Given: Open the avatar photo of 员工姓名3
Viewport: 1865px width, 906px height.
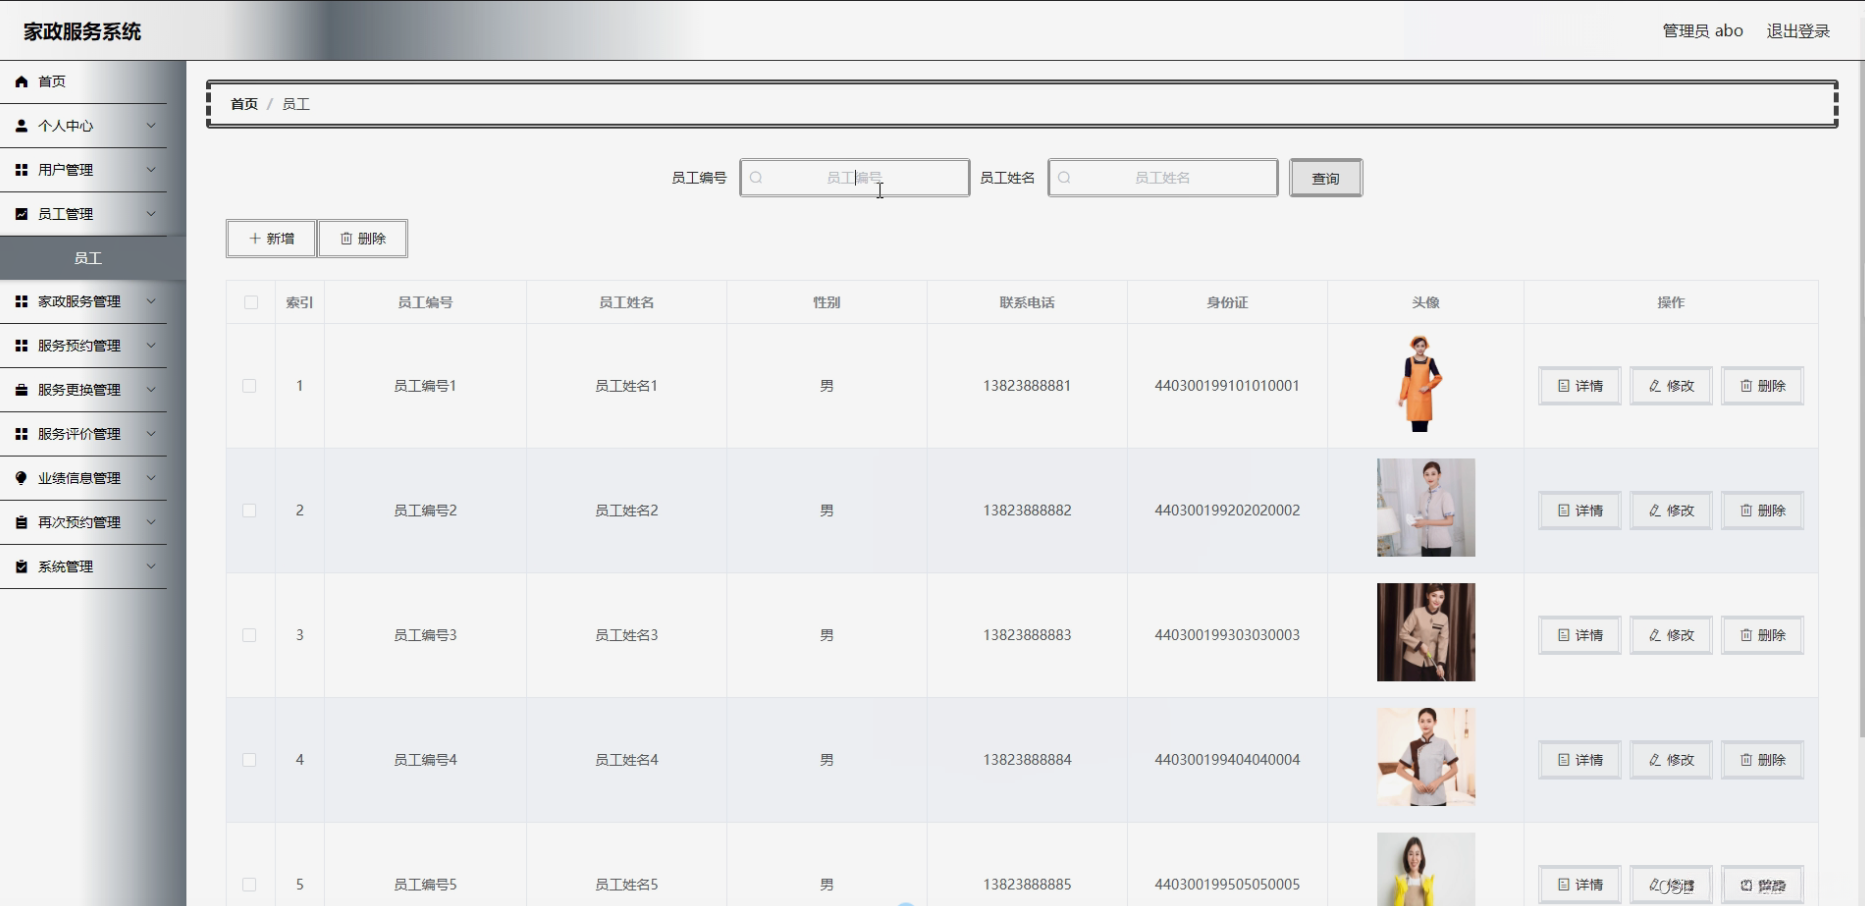Looking at the screenshot, I should click(1426, 632).
